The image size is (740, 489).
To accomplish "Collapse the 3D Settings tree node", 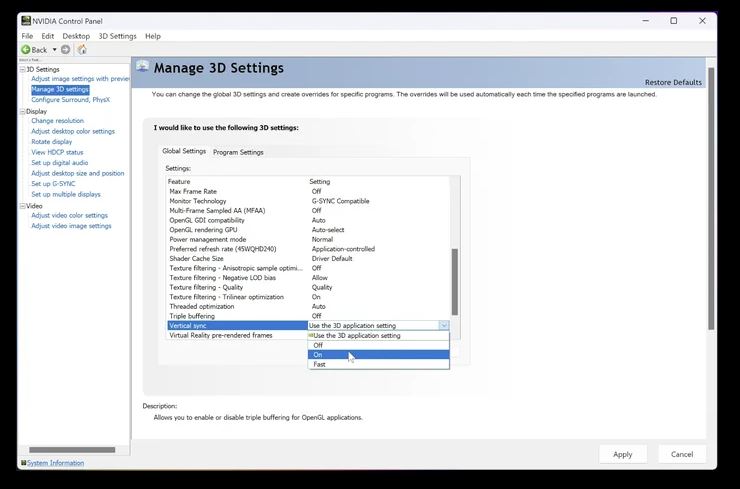I will pyautogui.click(x=22, y=69).
